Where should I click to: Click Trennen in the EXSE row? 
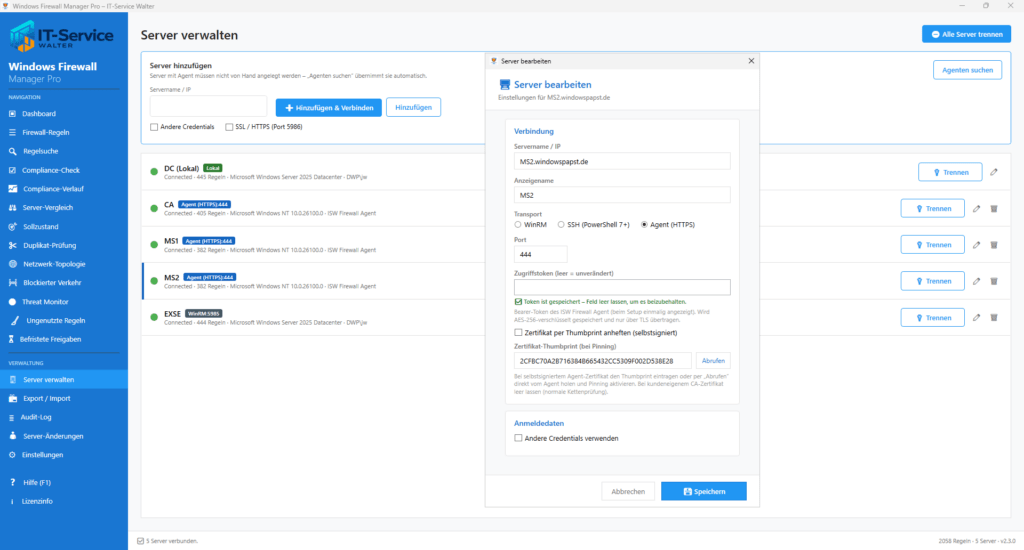click(x=933, y=317)
